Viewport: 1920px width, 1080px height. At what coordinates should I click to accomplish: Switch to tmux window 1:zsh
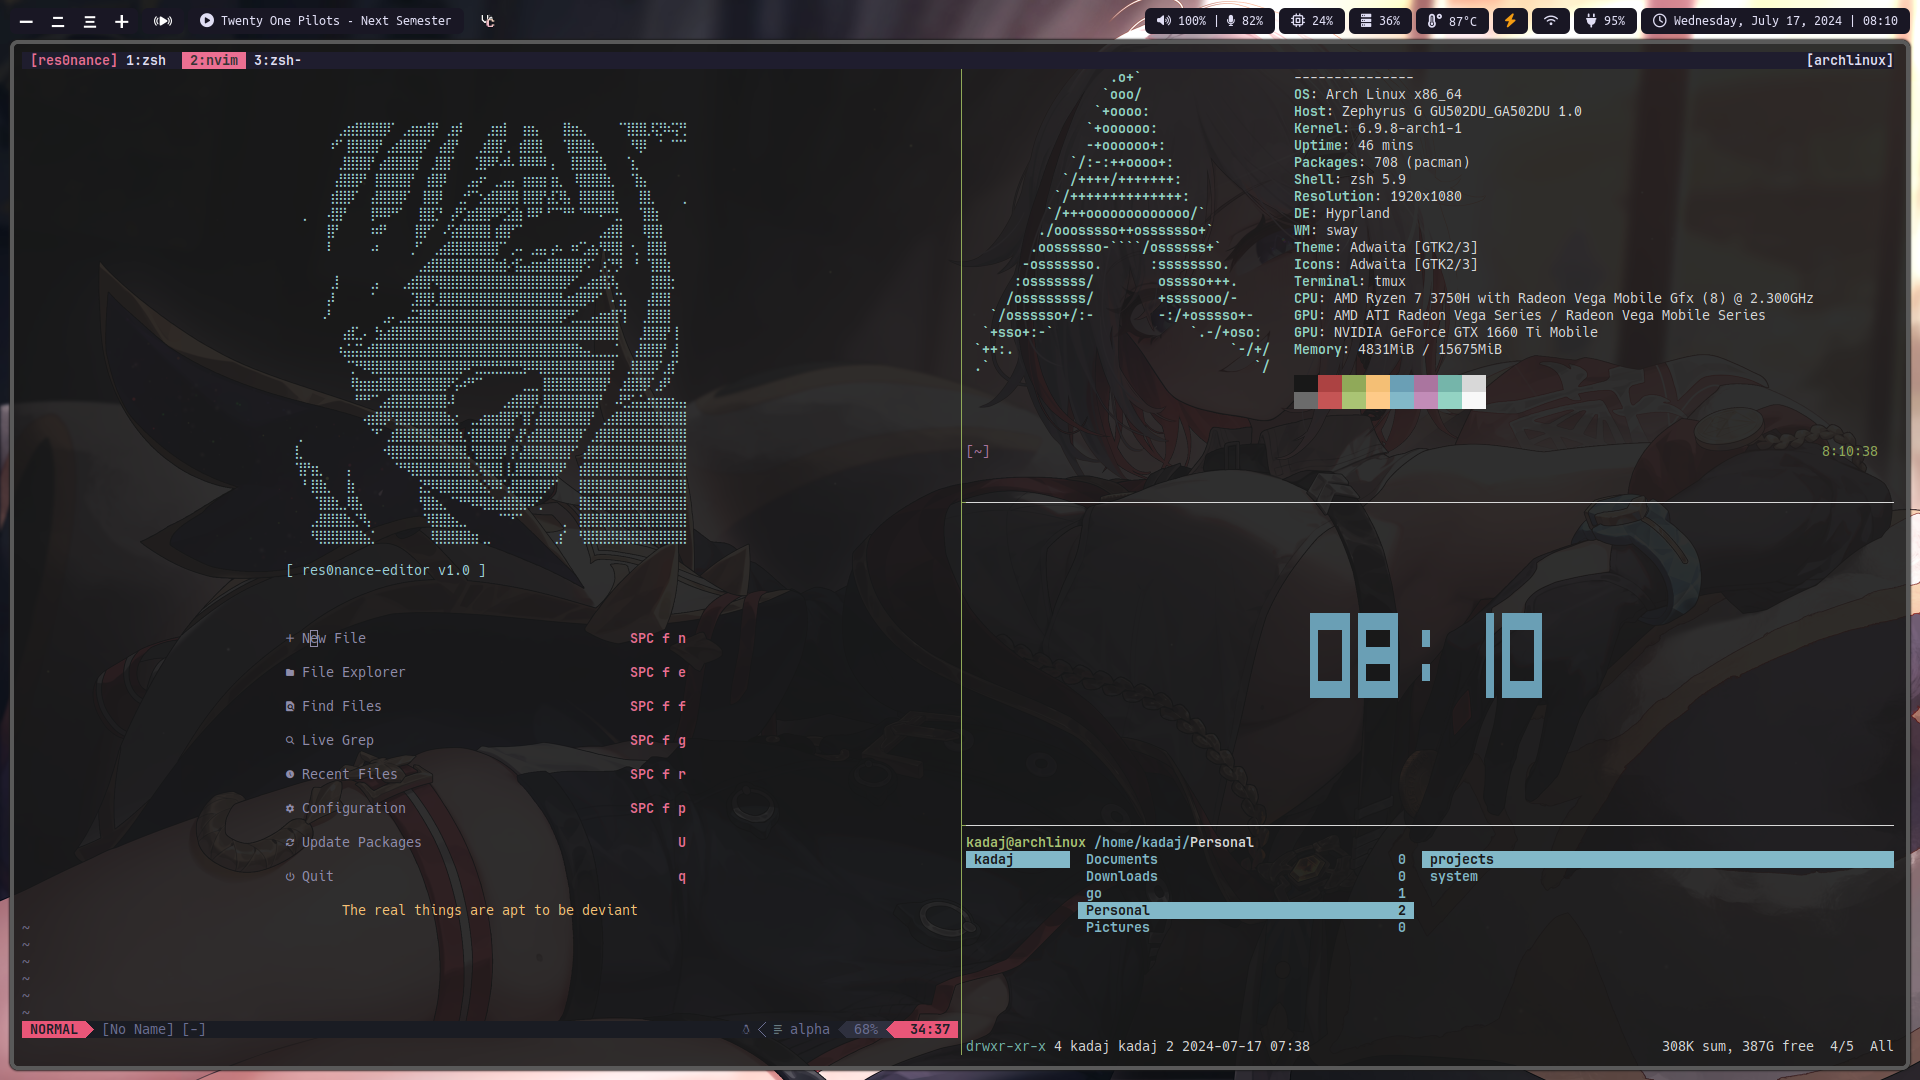[146, 60]
